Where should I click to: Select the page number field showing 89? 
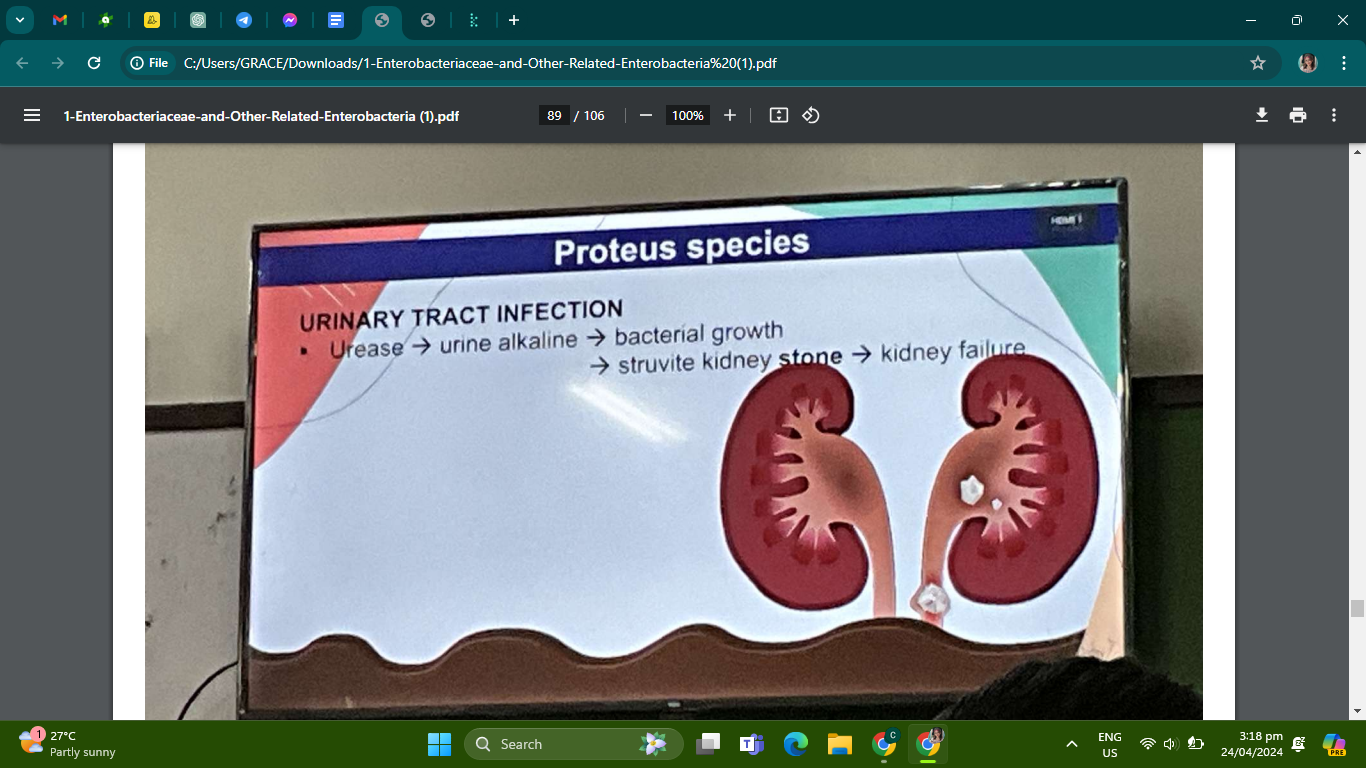(x=554, y=115)
